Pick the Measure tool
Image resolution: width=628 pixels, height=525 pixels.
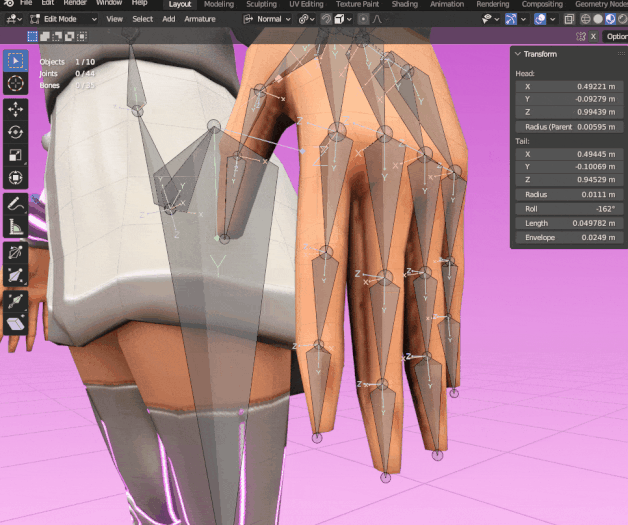[16, 227]
